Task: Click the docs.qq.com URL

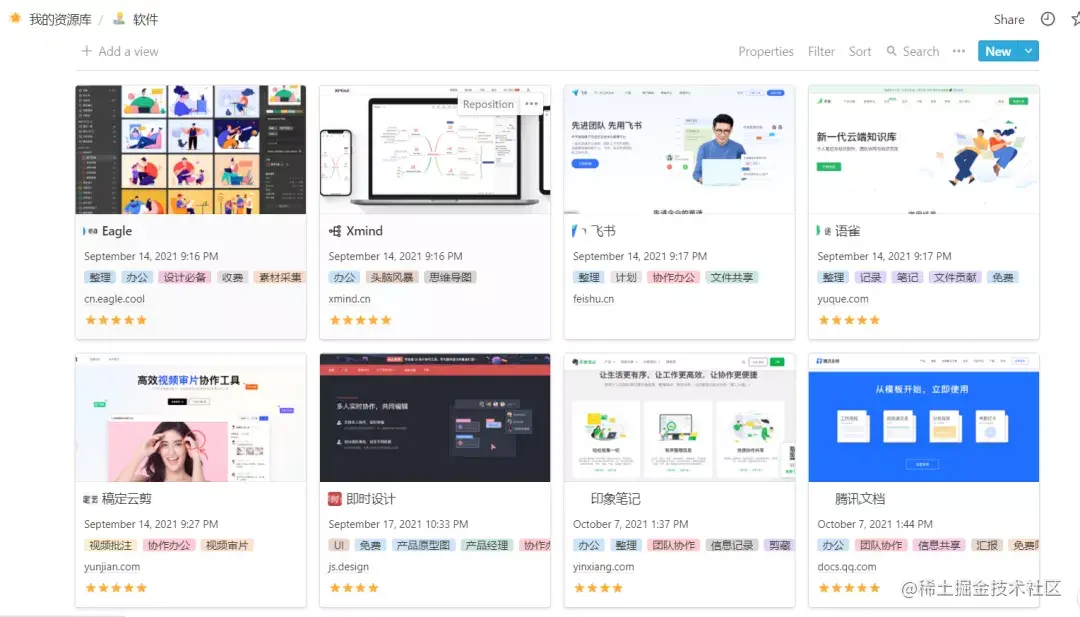Action: [x=847, y=567]
